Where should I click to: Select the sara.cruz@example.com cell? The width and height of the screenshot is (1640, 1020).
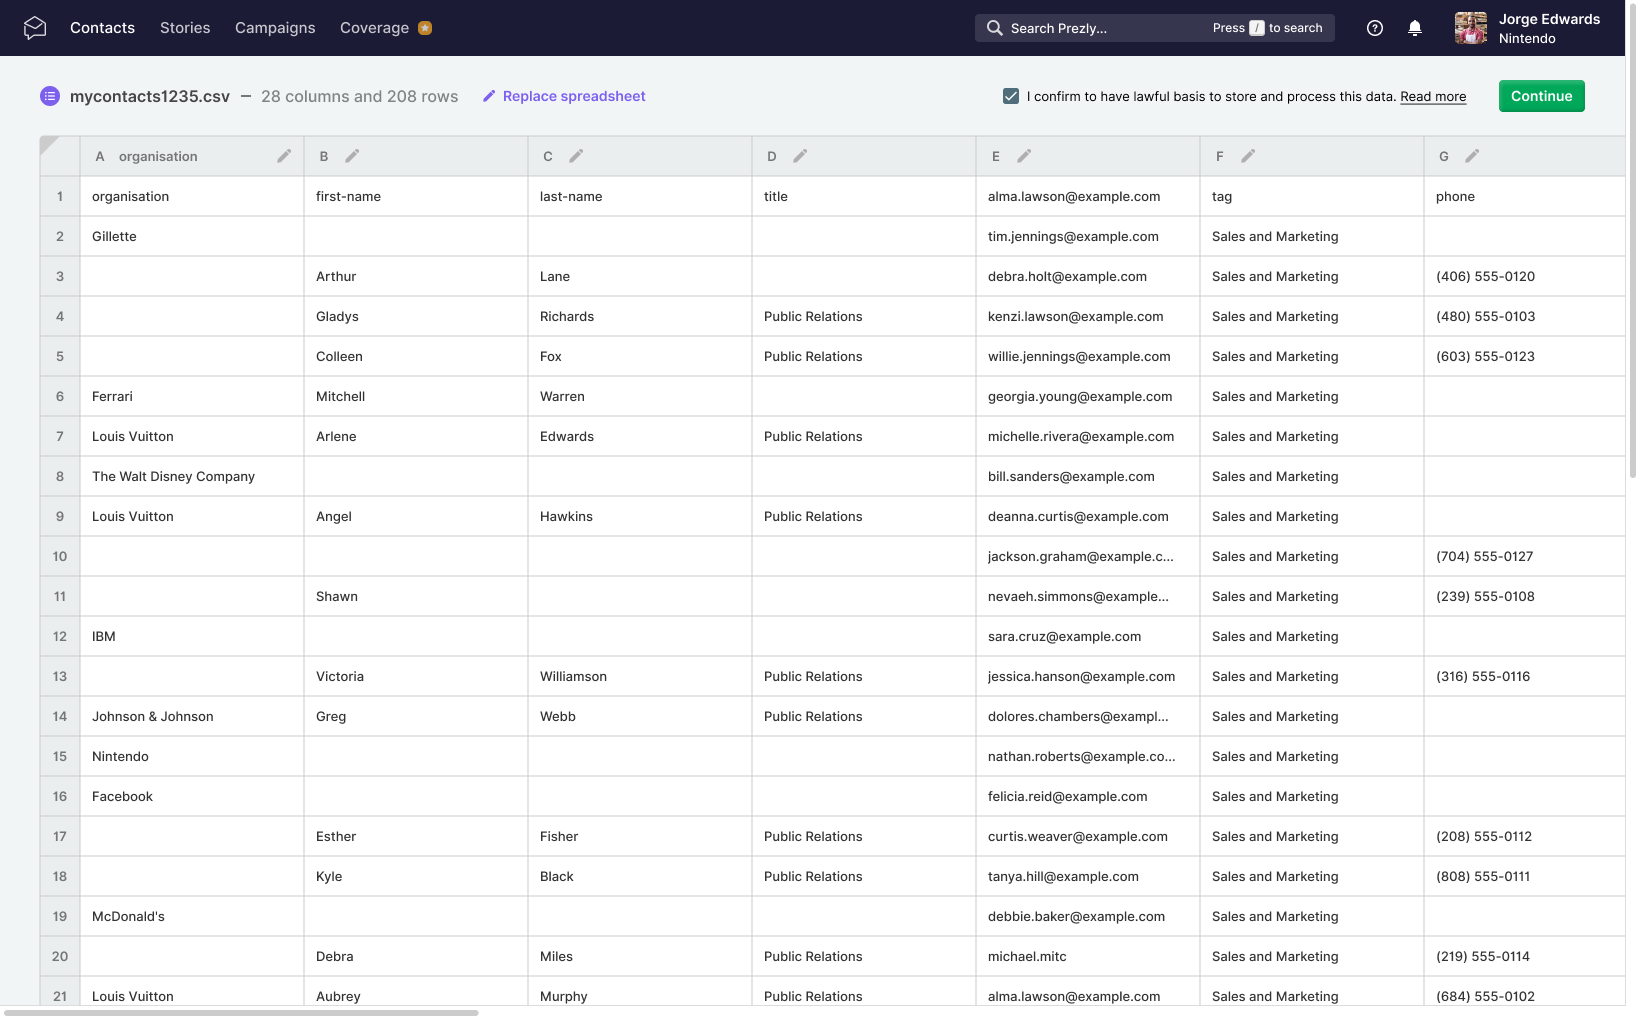click(1088, 636)
